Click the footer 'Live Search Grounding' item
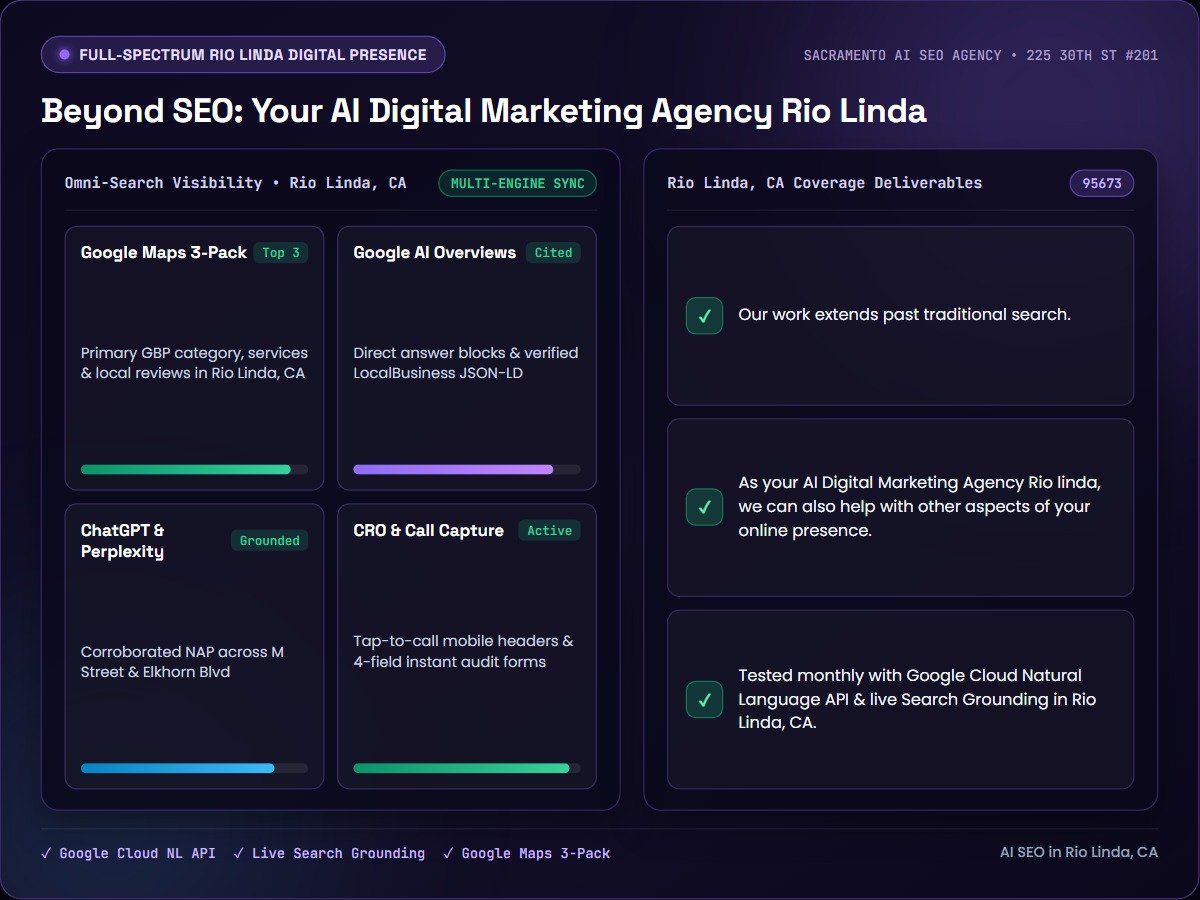The width and height of the screenshot is (1200, 900). 329,853
